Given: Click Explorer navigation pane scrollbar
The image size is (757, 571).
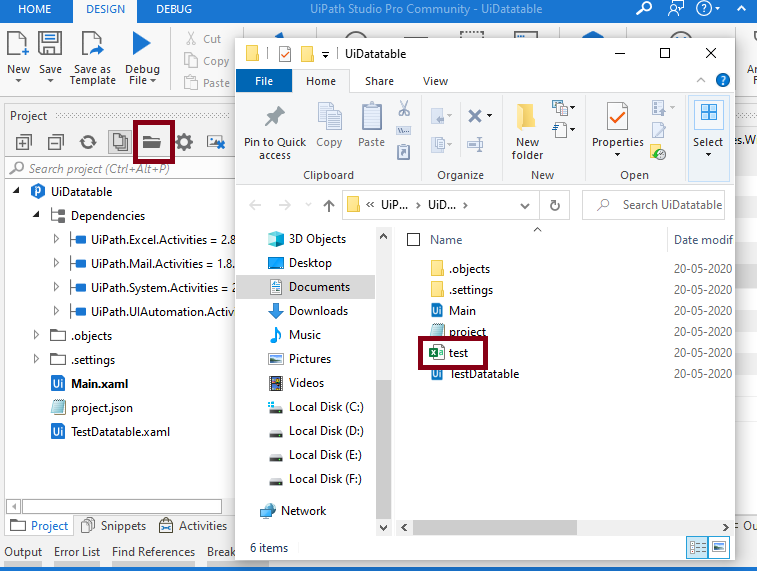Looking at the screenshot, I should coord(383,448).
